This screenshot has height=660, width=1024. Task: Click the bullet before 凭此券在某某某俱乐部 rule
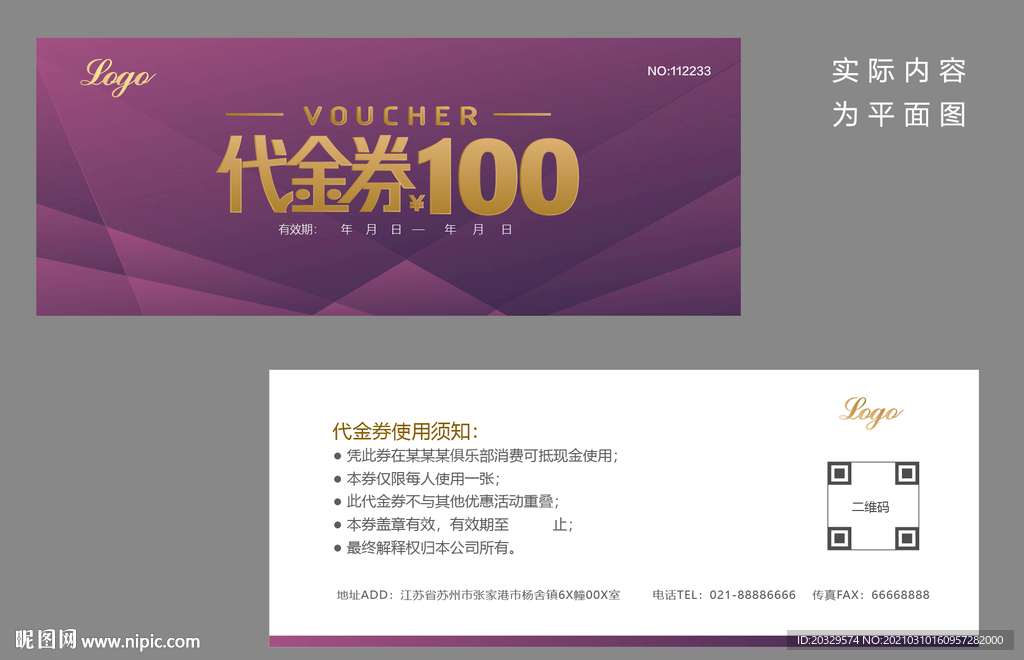point(335,456)
